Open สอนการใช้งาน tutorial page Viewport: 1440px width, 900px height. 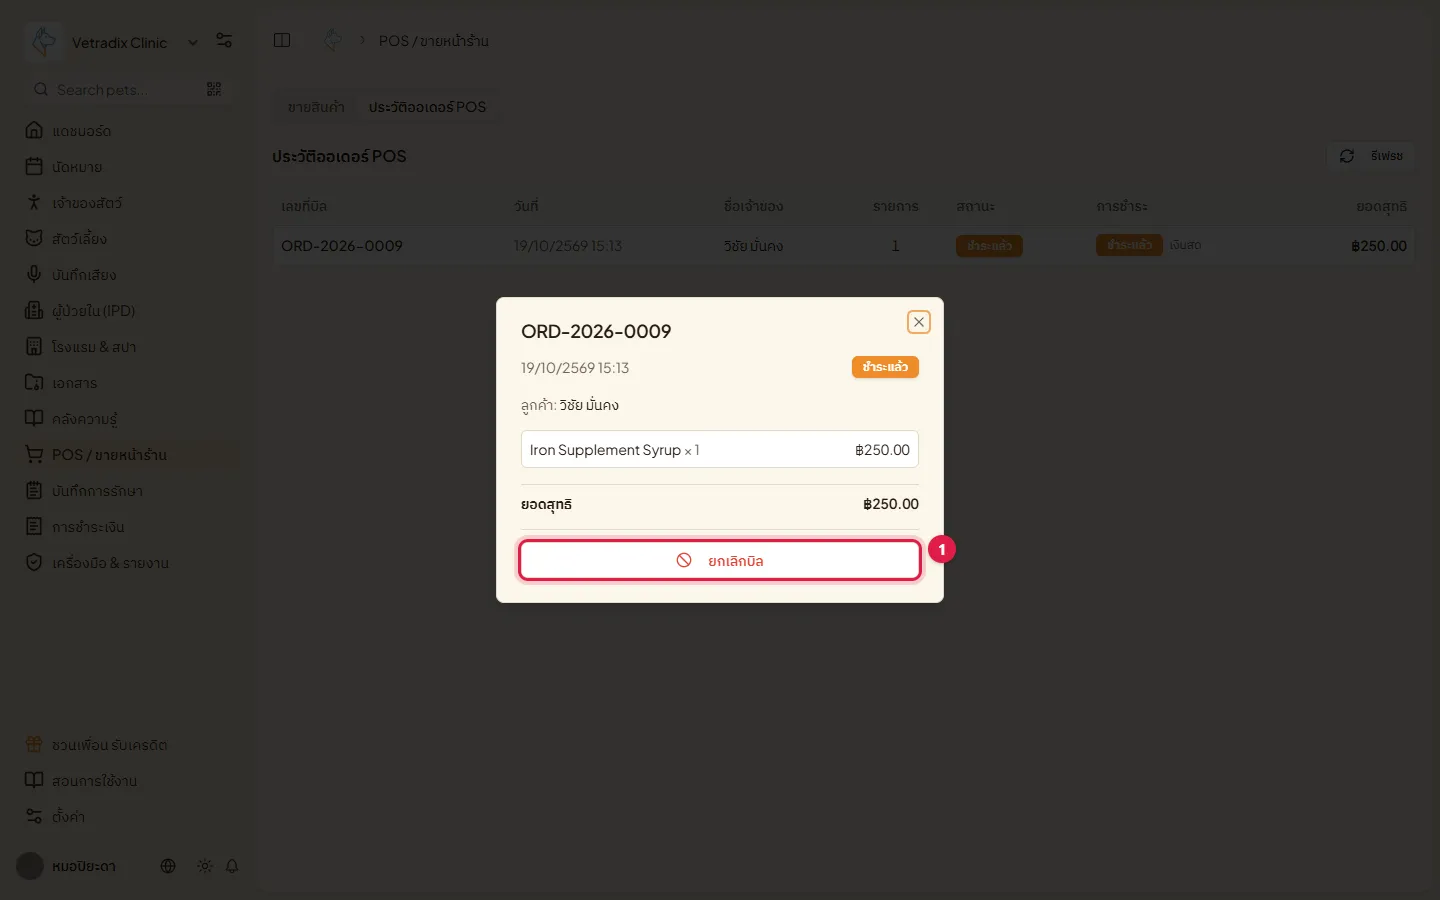pyautogui.click(x=130, y=781)
